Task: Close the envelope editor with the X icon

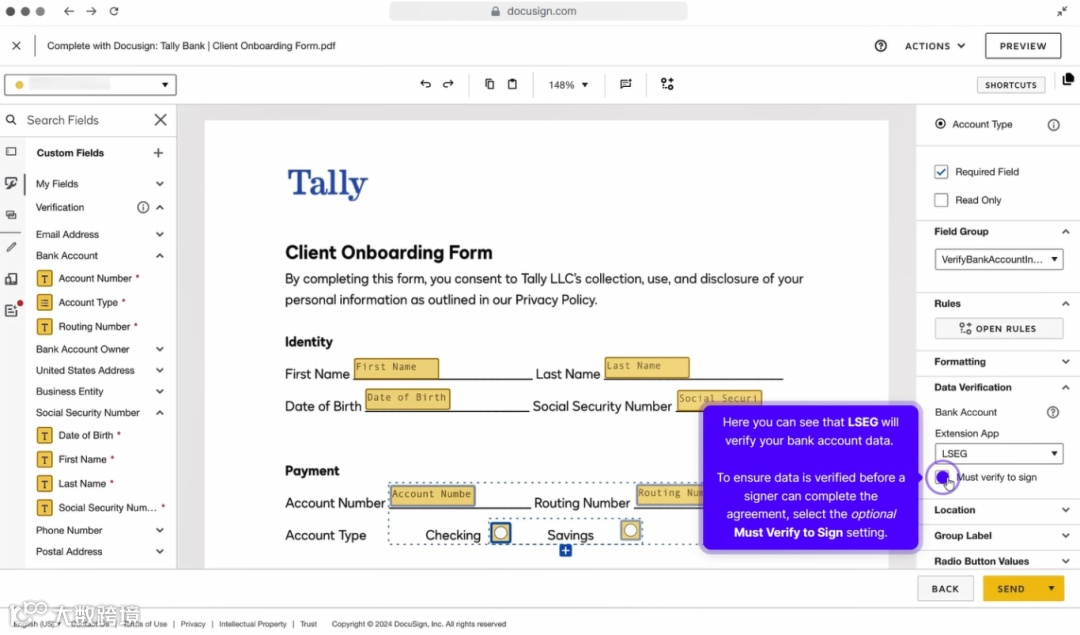Action: point(17,46)
